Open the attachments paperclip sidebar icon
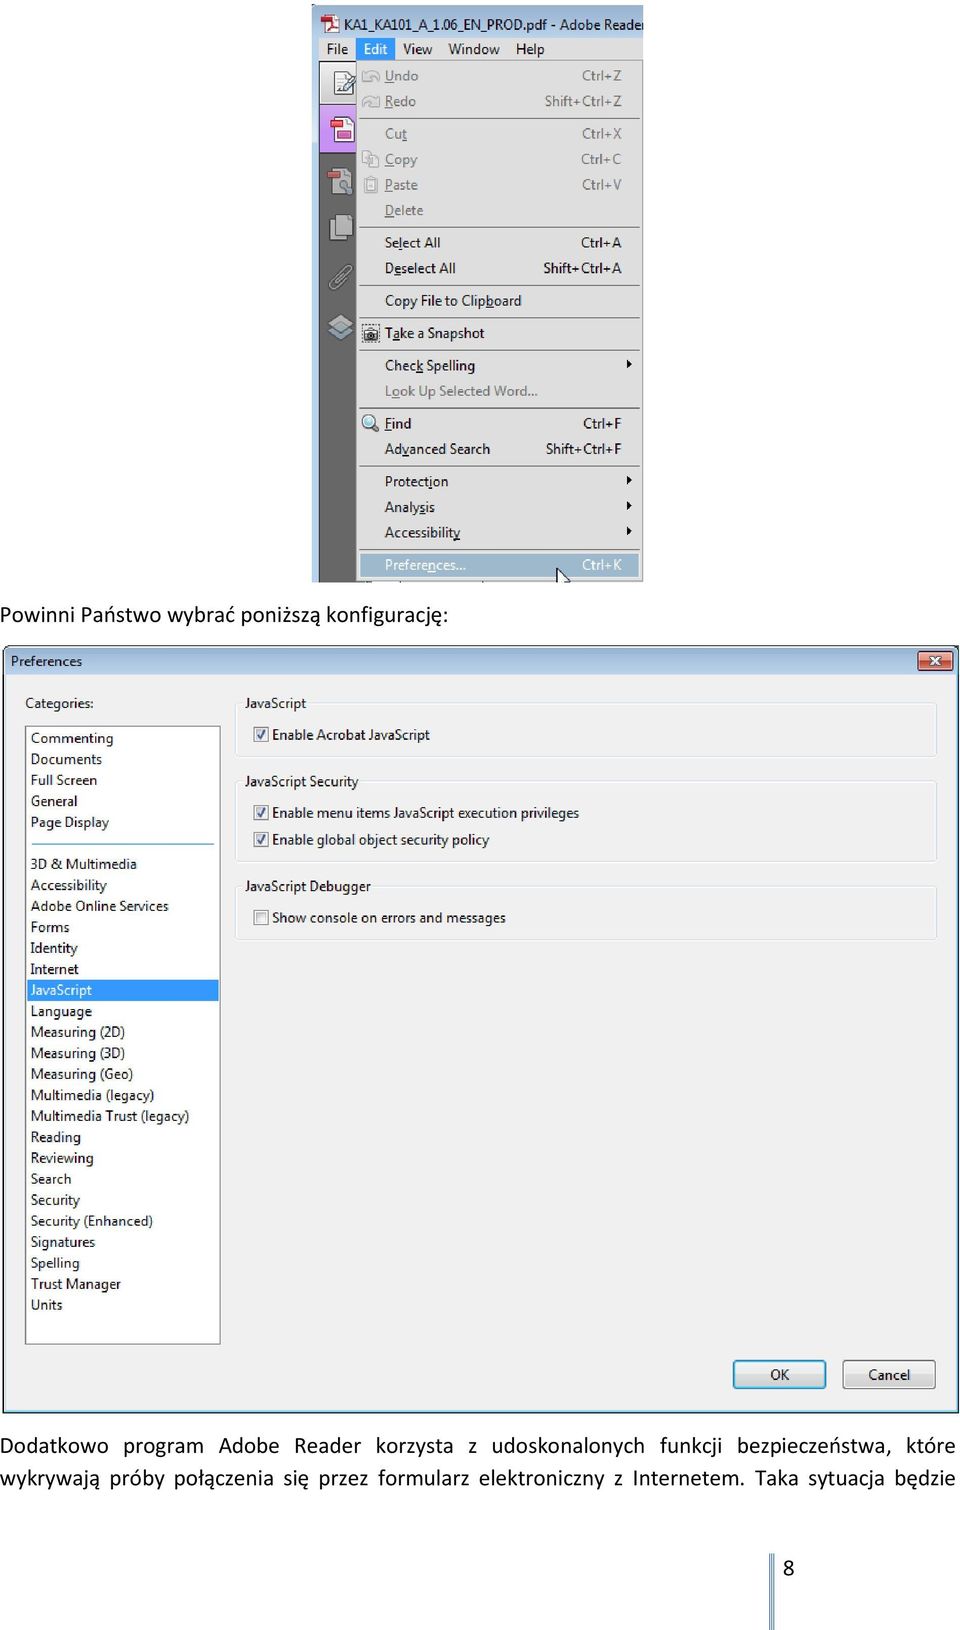 tap(341, 277)
